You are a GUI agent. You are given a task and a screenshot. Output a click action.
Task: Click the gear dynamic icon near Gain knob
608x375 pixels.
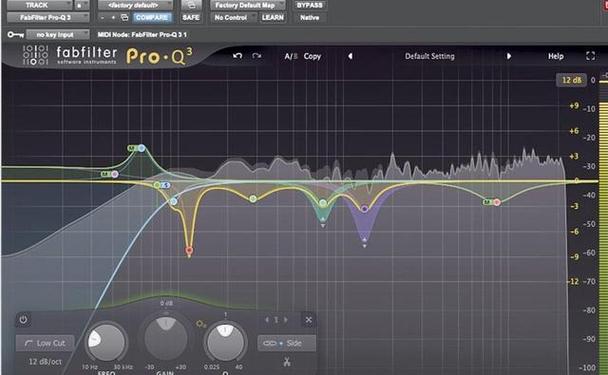pyautogui.click(x=200, y=323)
